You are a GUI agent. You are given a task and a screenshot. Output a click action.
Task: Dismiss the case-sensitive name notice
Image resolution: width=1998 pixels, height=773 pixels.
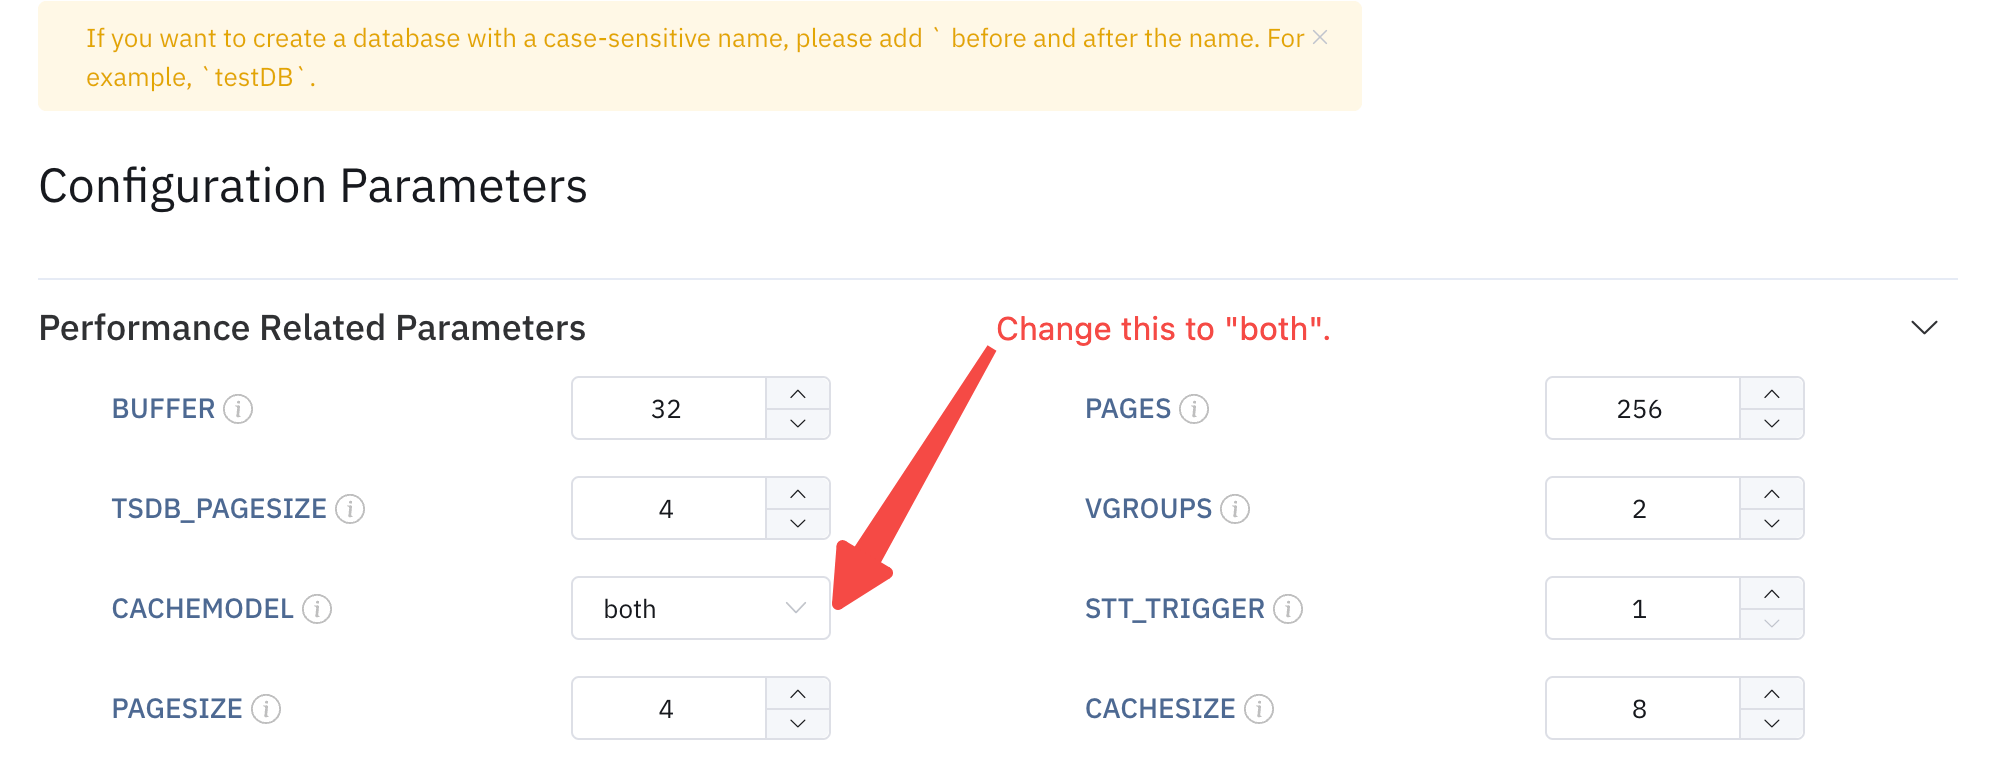pyautogui.click(x=1320, y=38)
